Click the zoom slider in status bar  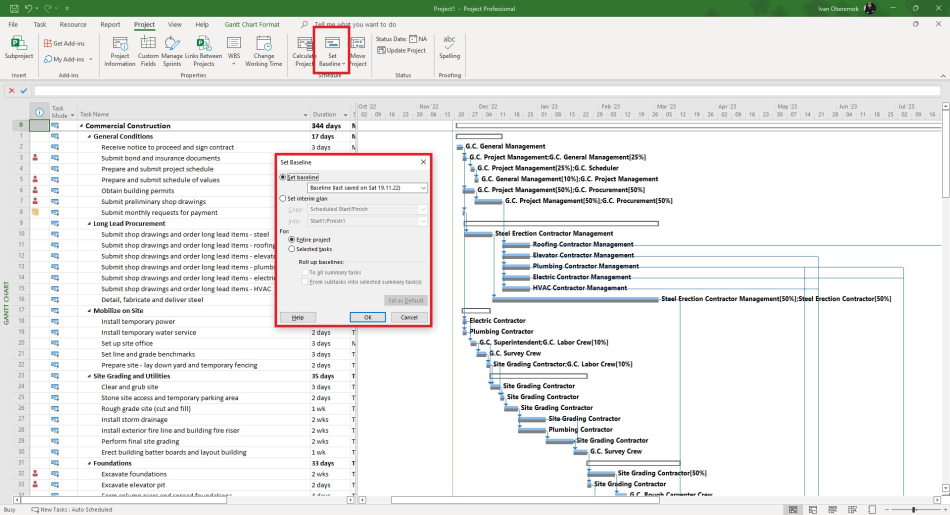pos(914,510)
